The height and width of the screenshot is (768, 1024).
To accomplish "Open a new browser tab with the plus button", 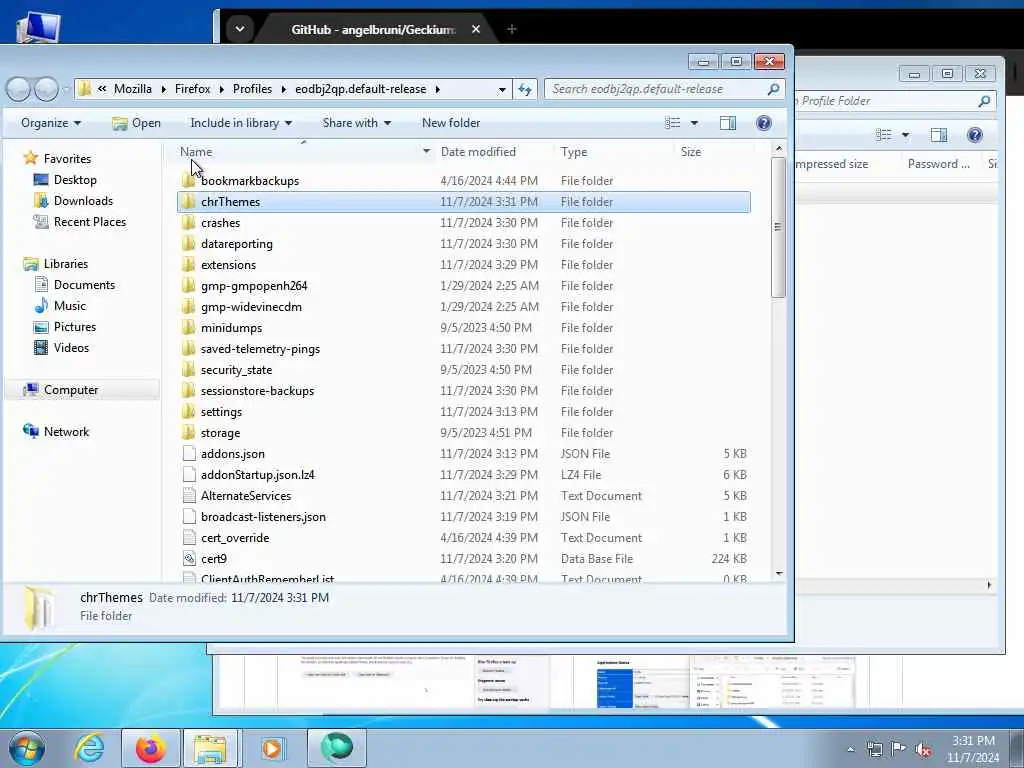I will point(511,29).
